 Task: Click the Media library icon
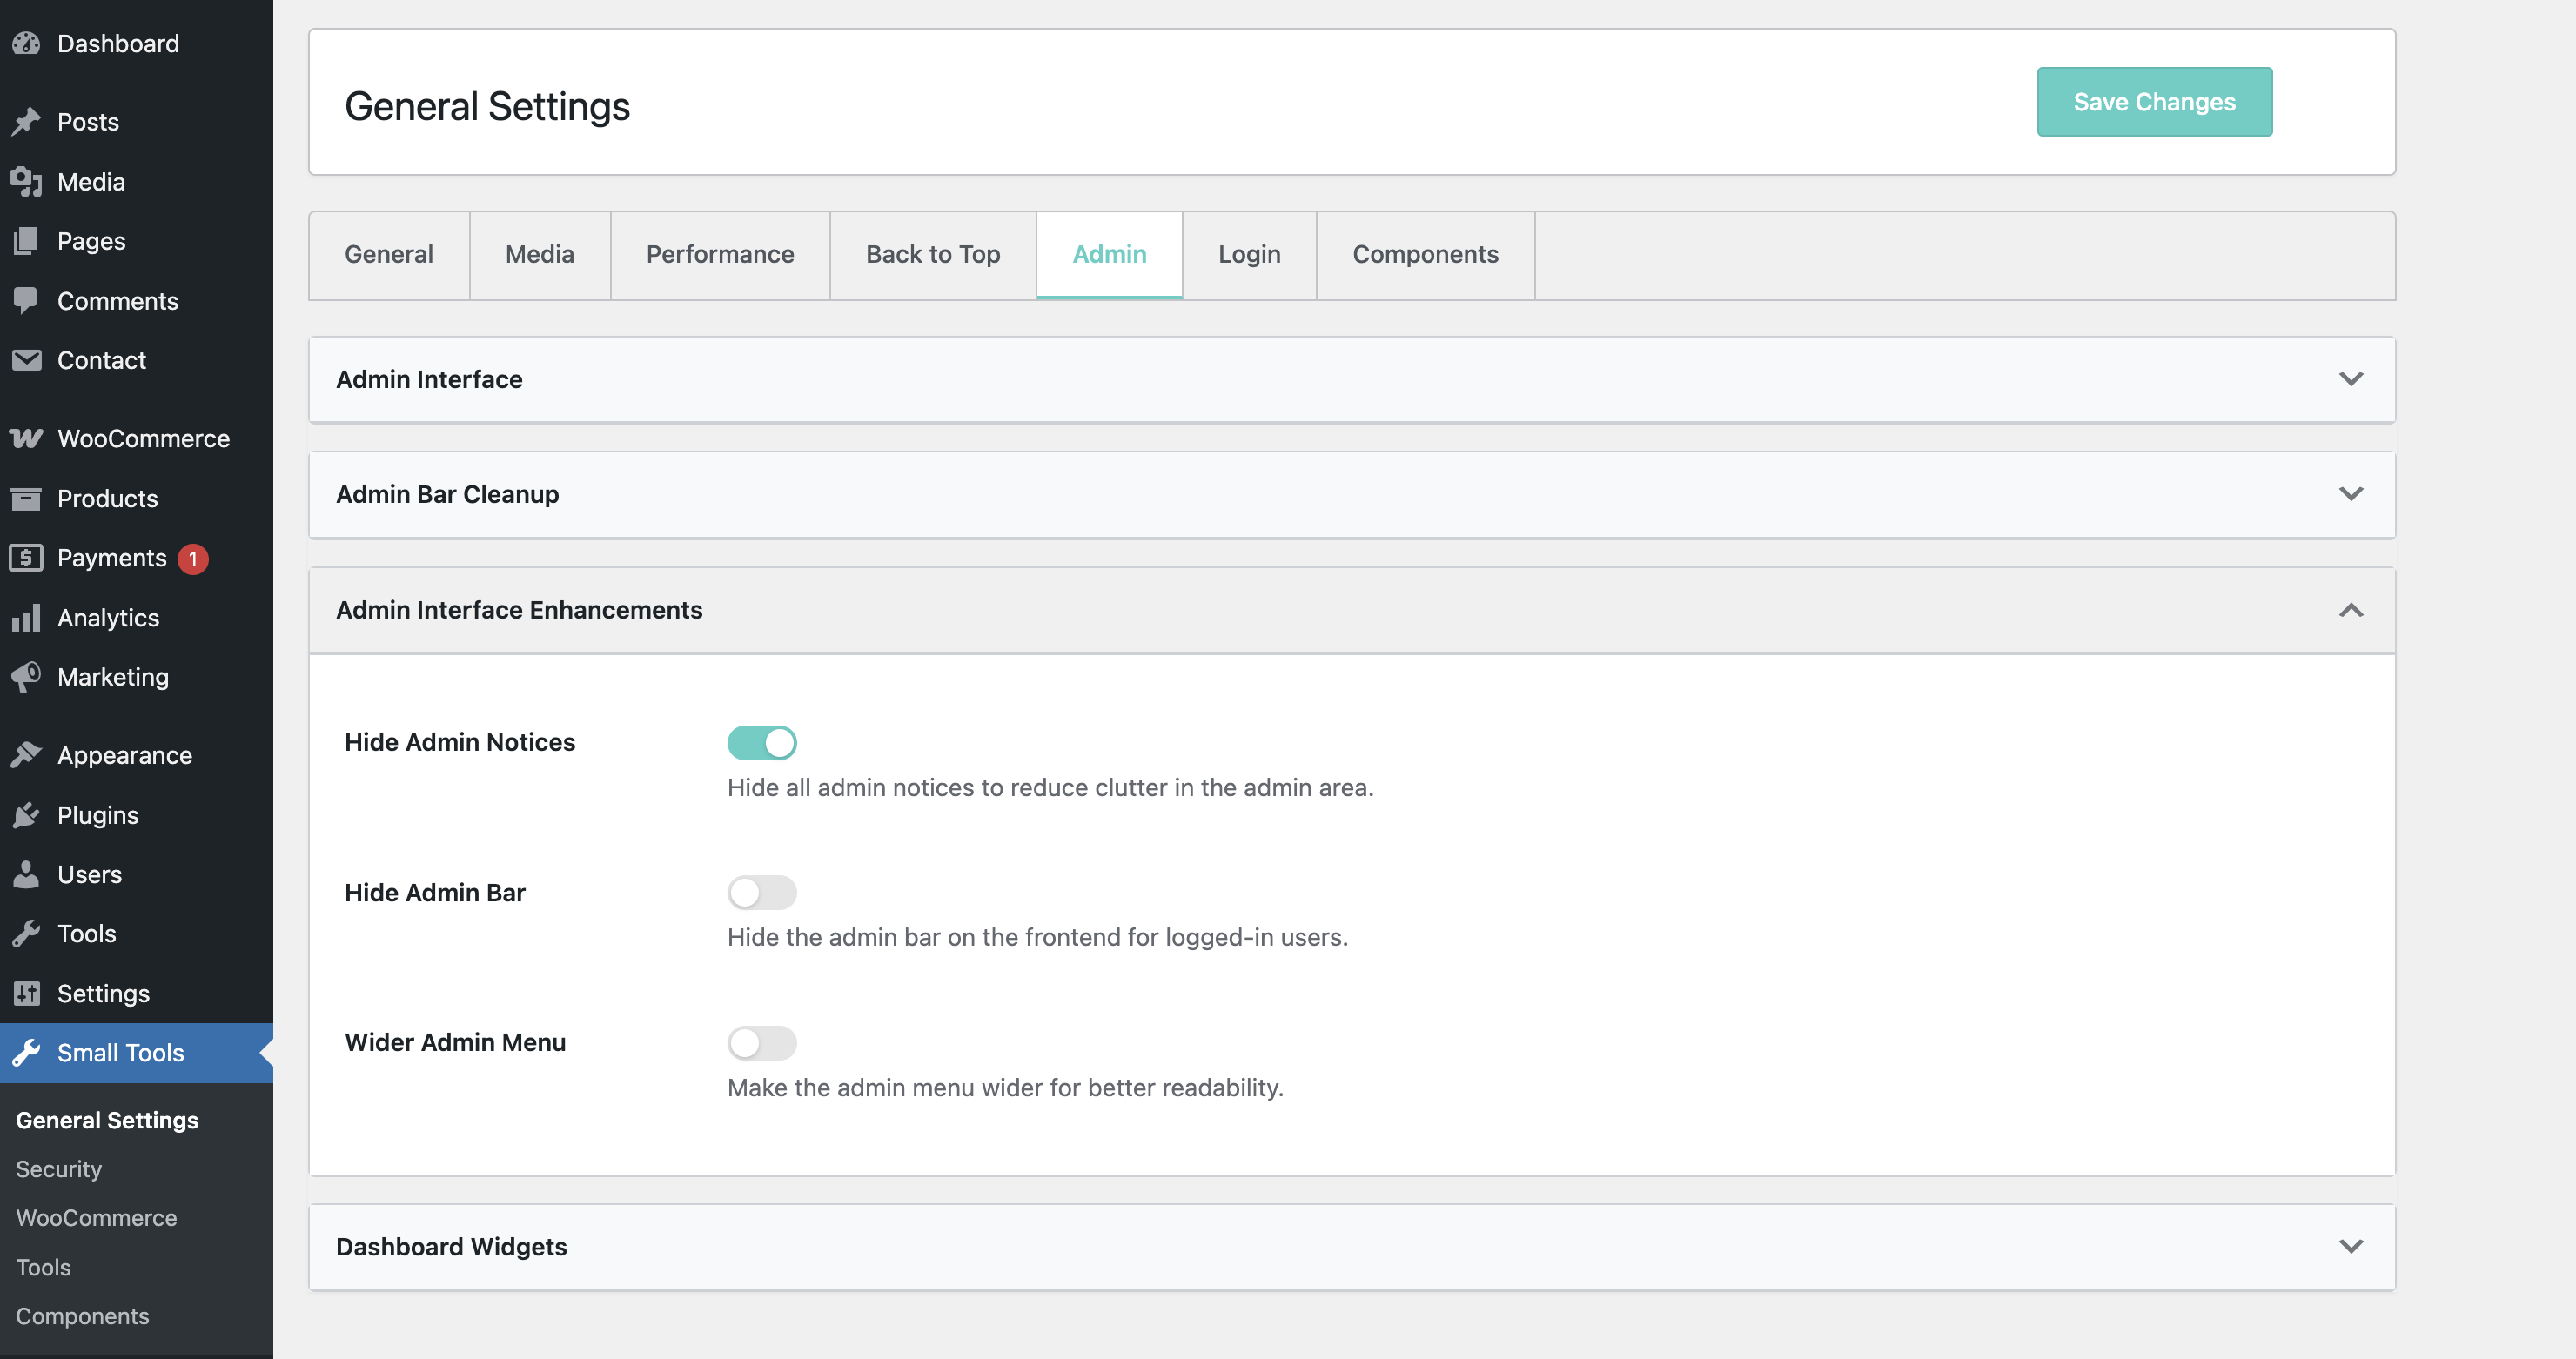click(26, 181)
